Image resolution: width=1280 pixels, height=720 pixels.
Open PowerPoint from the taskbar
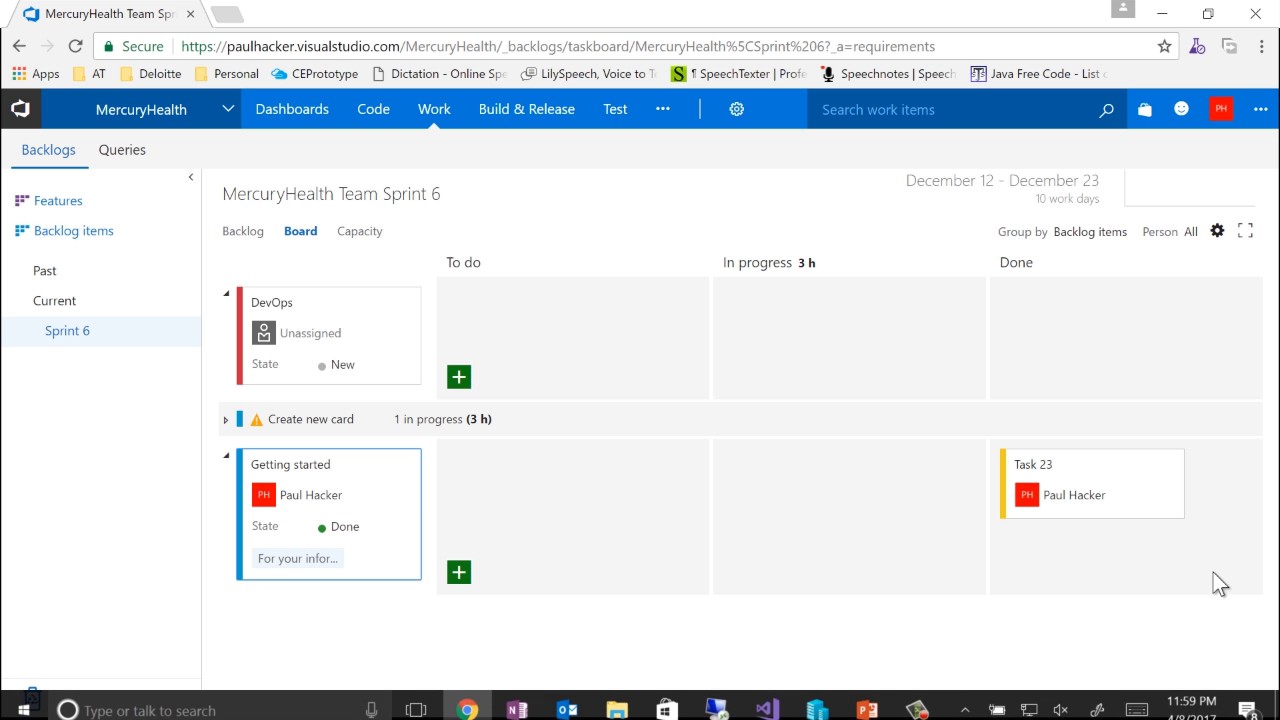point(867,710)
